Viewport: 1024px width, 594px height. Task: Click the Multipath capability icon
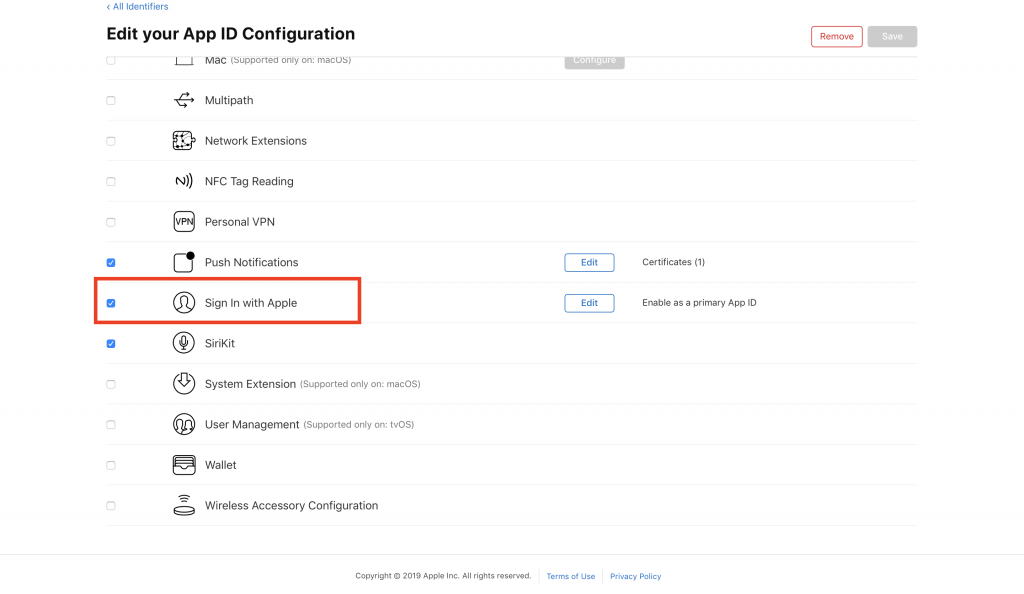184,100
